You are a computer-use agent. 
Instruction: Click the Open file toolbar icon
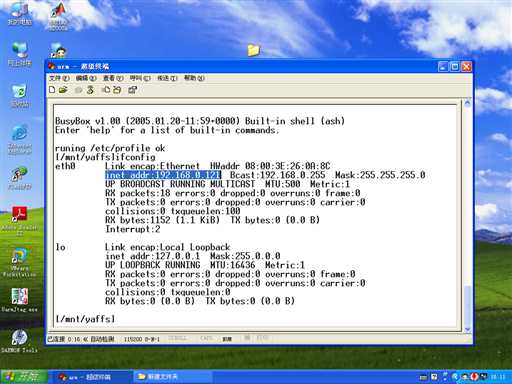click(63, 90)
